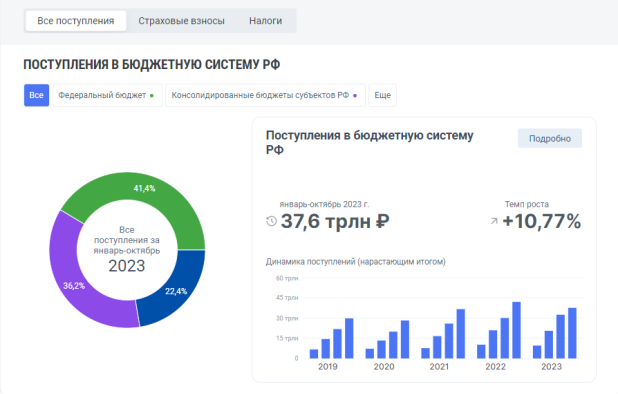
Task: Open the Подробно details button
Action: 549,138
